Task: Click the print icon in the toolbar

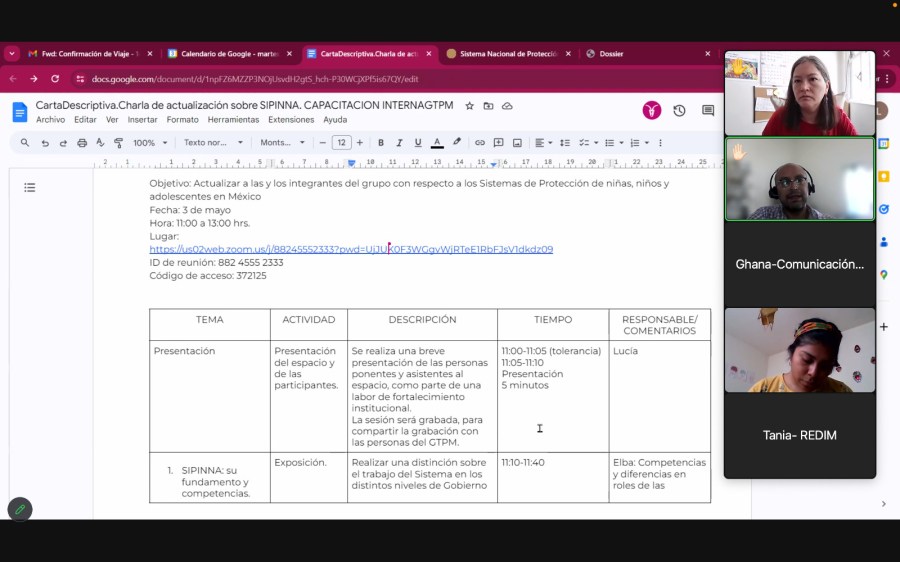Action: point(82,143)
